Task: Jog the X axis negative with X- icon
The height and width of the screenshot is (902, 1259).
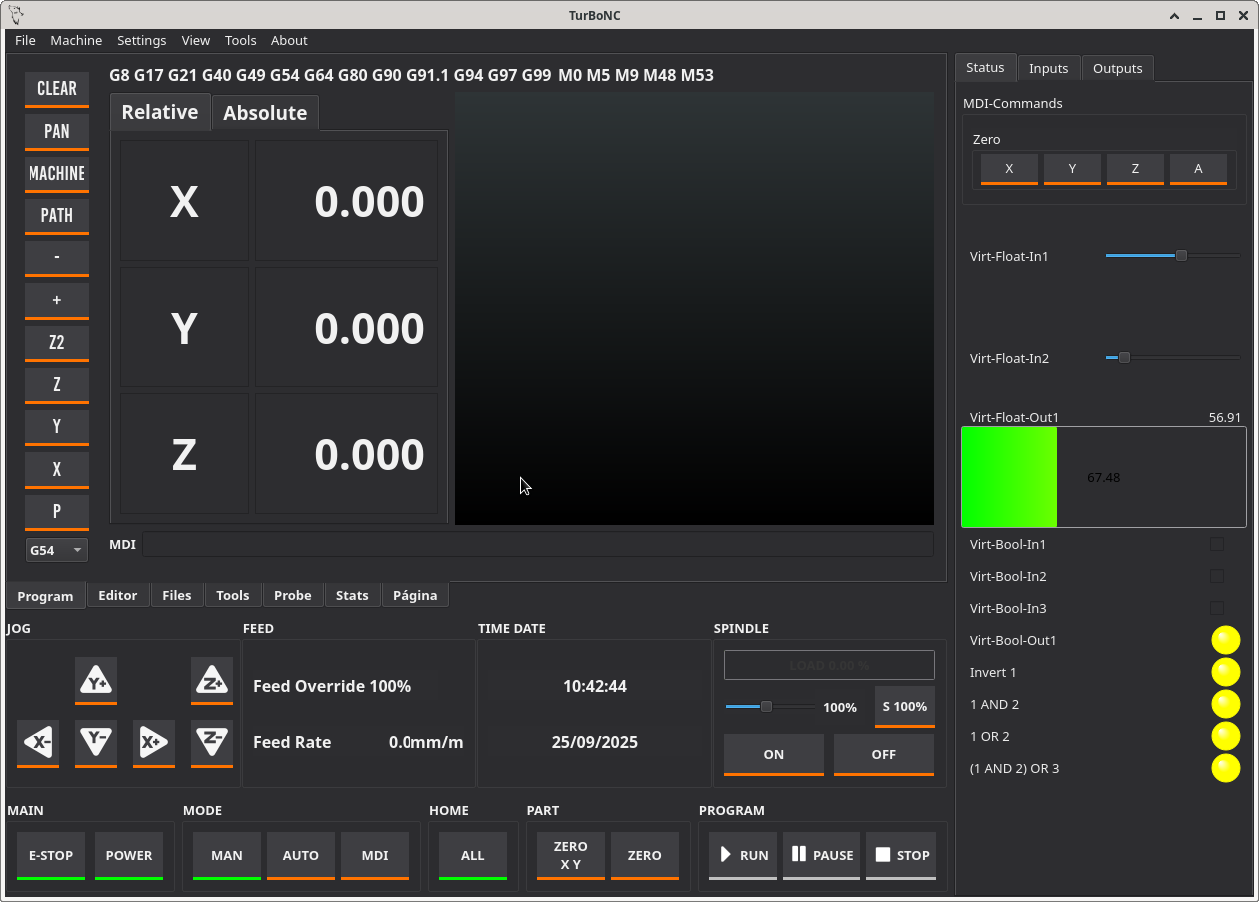Action: [38, 743]
